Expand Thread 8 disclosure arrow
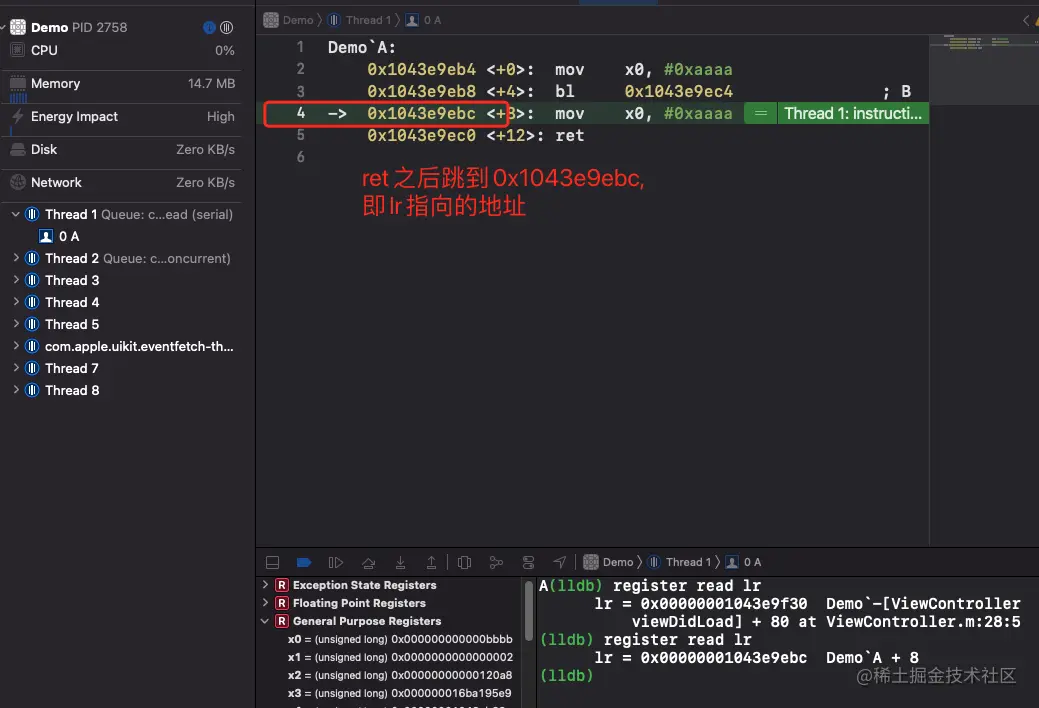Screen dimensions: 1039x708 [16, 390]
